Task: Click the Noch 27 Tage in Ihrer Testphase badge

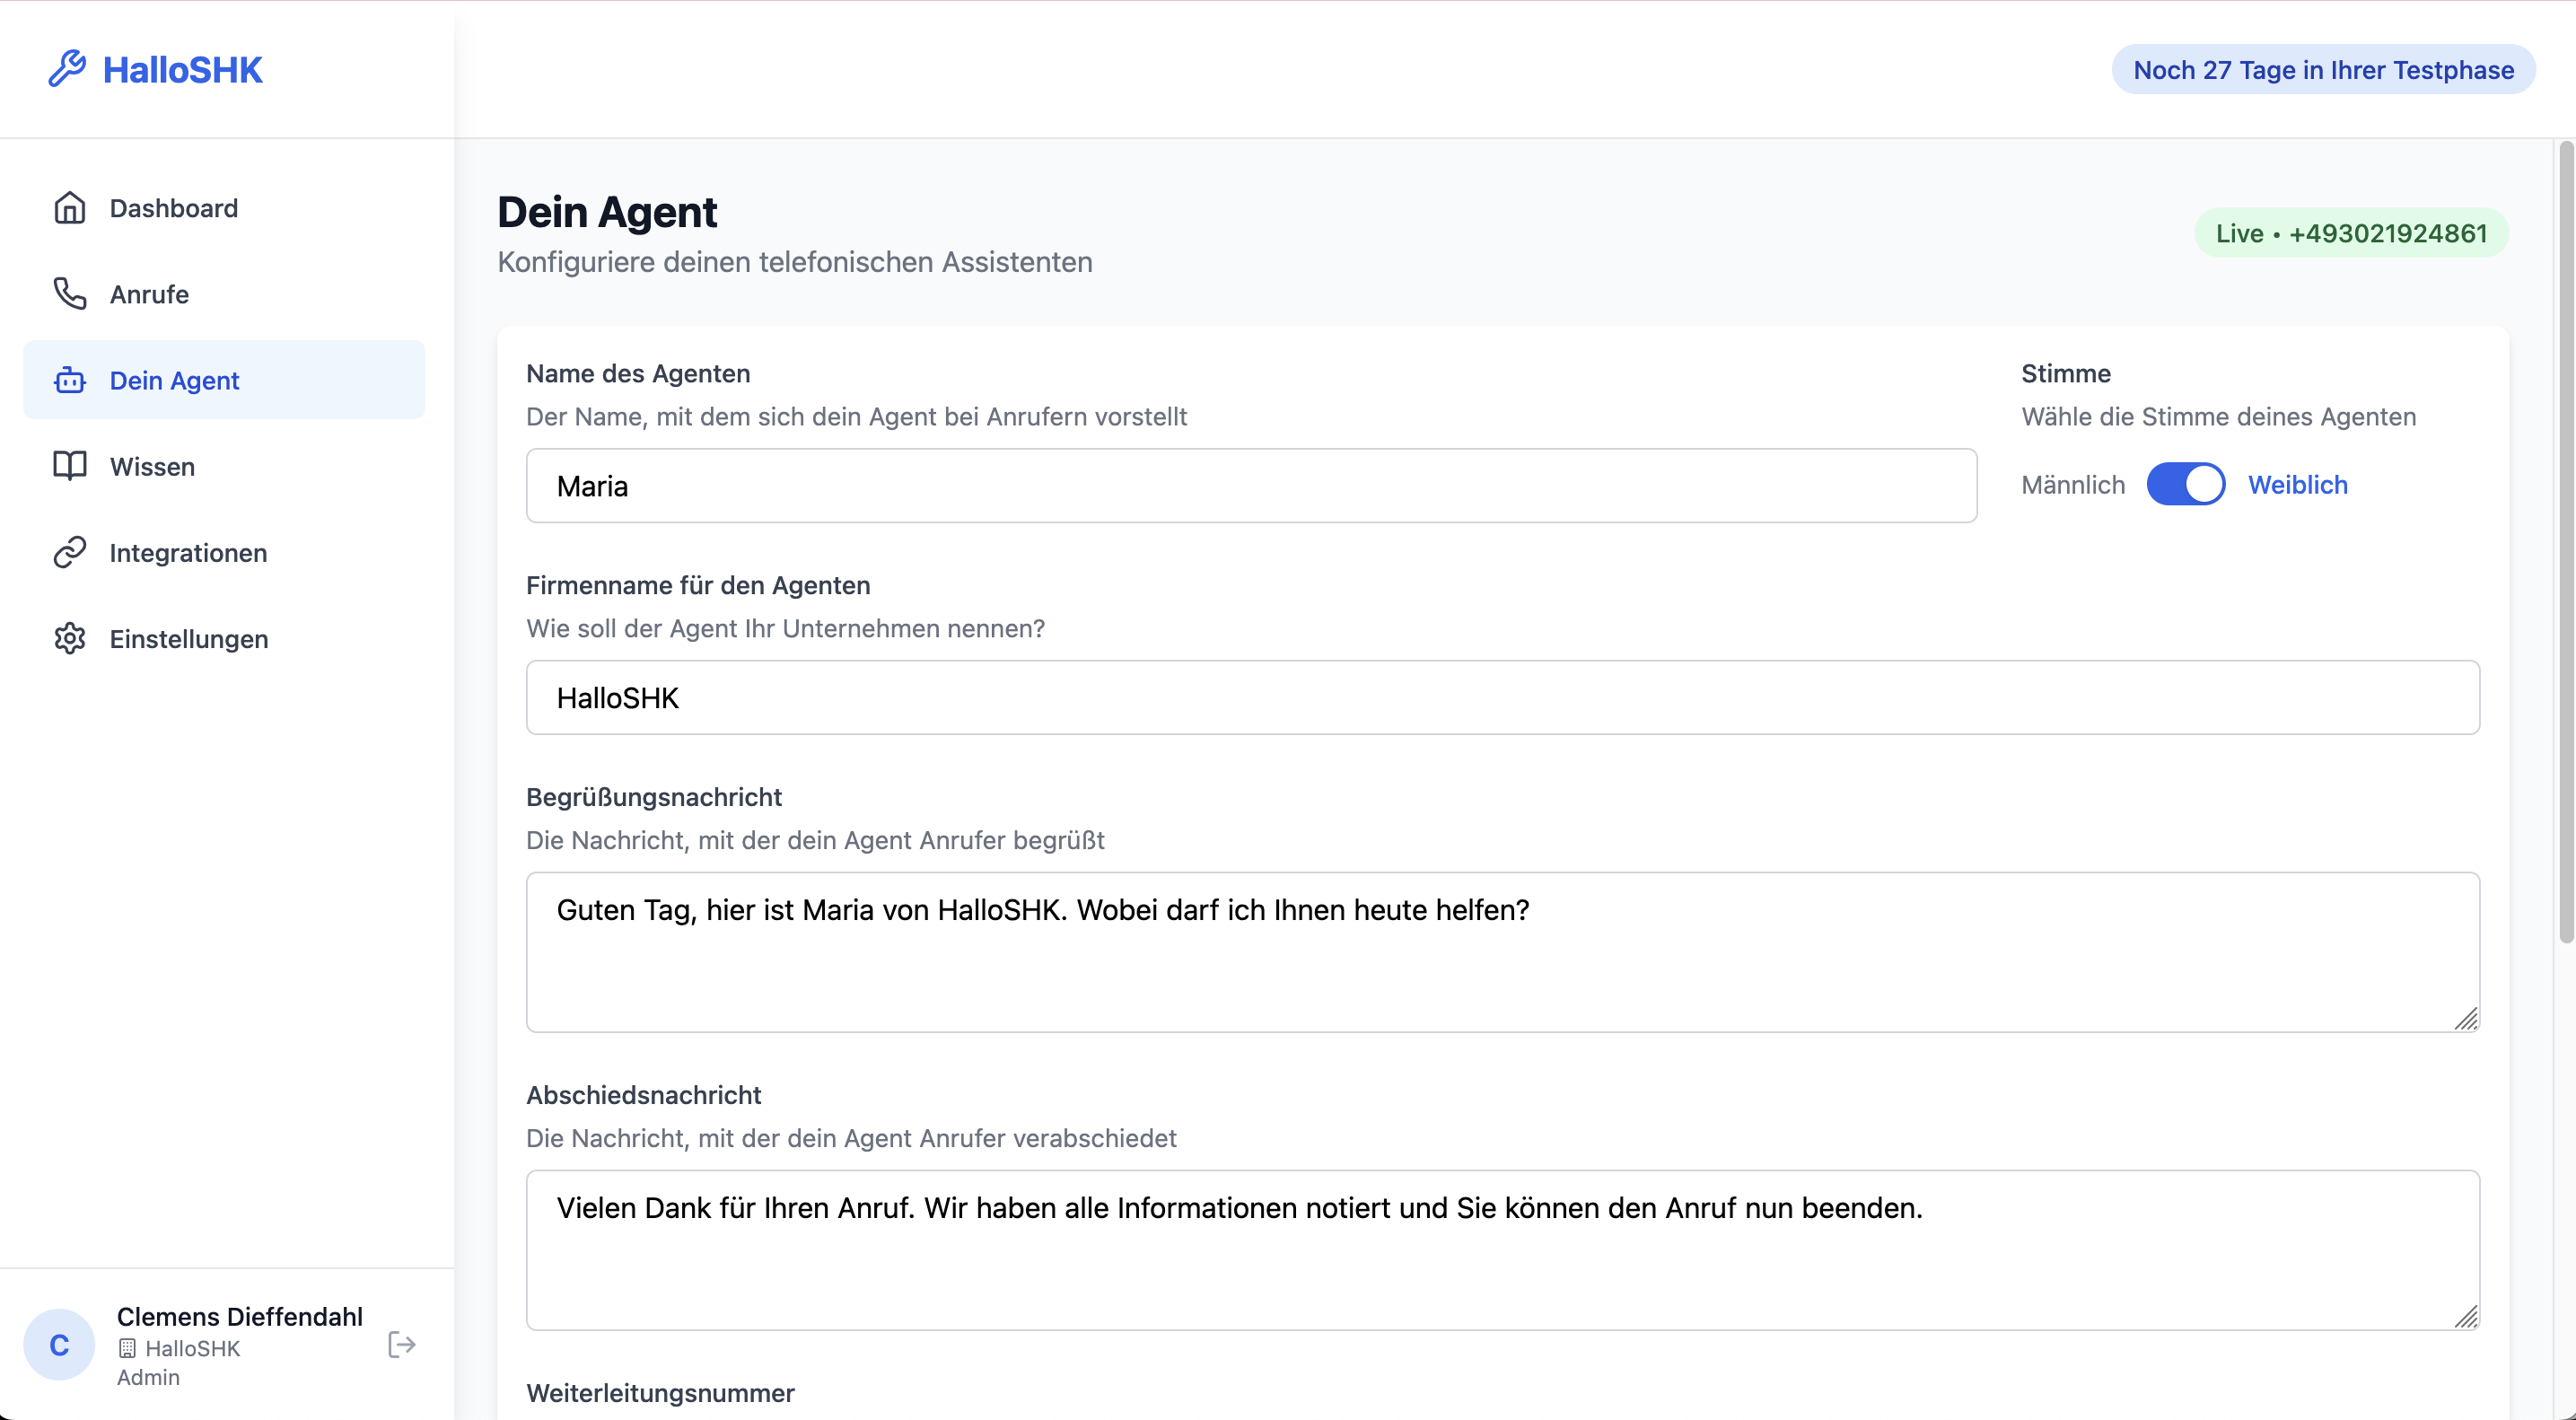Action: (x=2323, y=69)
